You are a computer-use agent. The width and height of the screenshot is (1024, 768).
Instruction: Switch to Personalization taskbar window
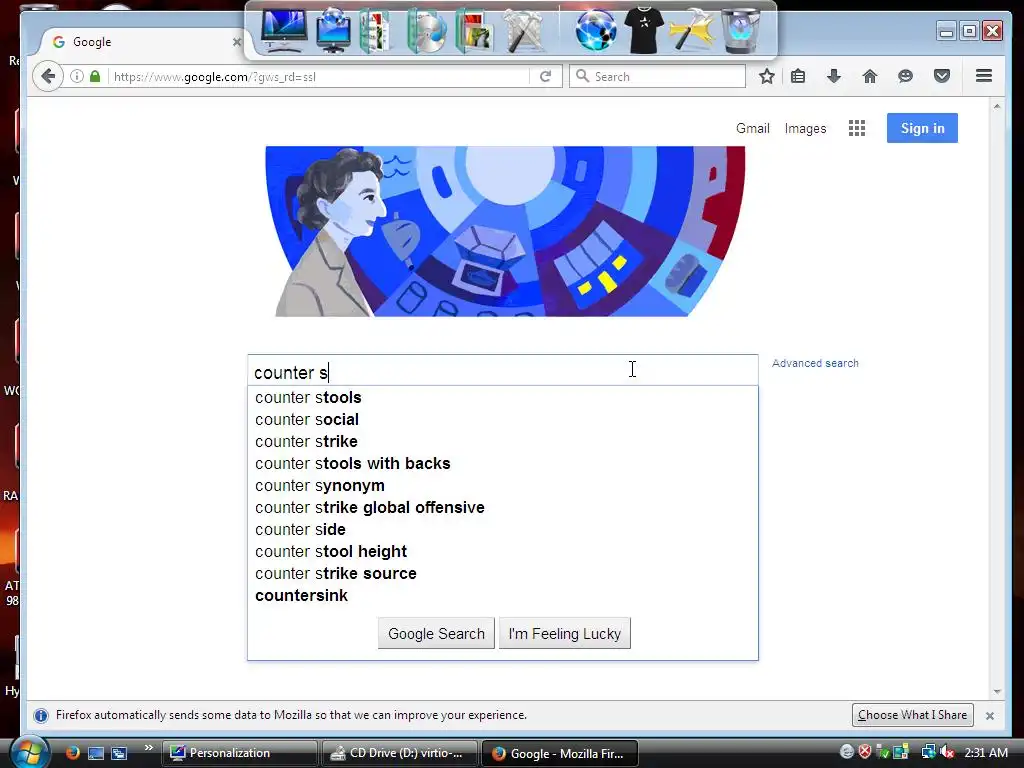(x=240, y=753)
